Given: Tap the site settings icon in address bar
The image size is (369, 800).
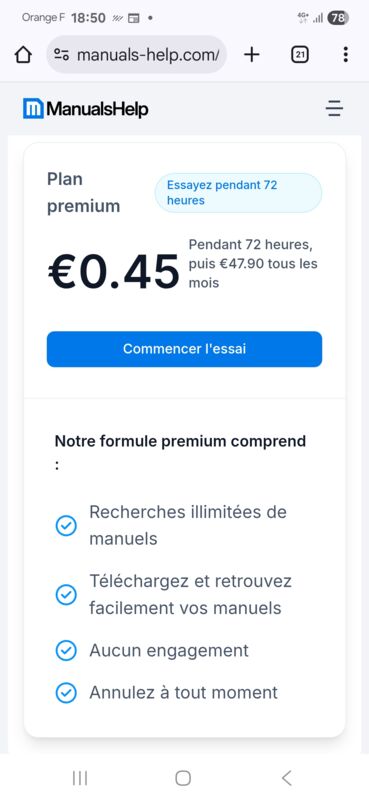Looking at the screenshot, I should coord(61,55).
